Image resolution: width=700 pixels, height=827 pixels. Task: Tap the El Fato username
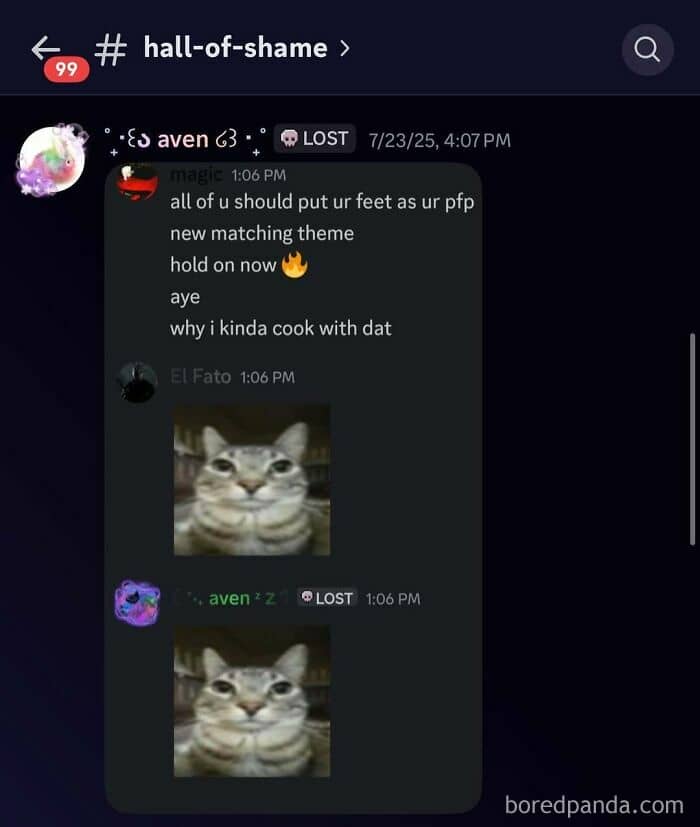(x=200, y=377)
